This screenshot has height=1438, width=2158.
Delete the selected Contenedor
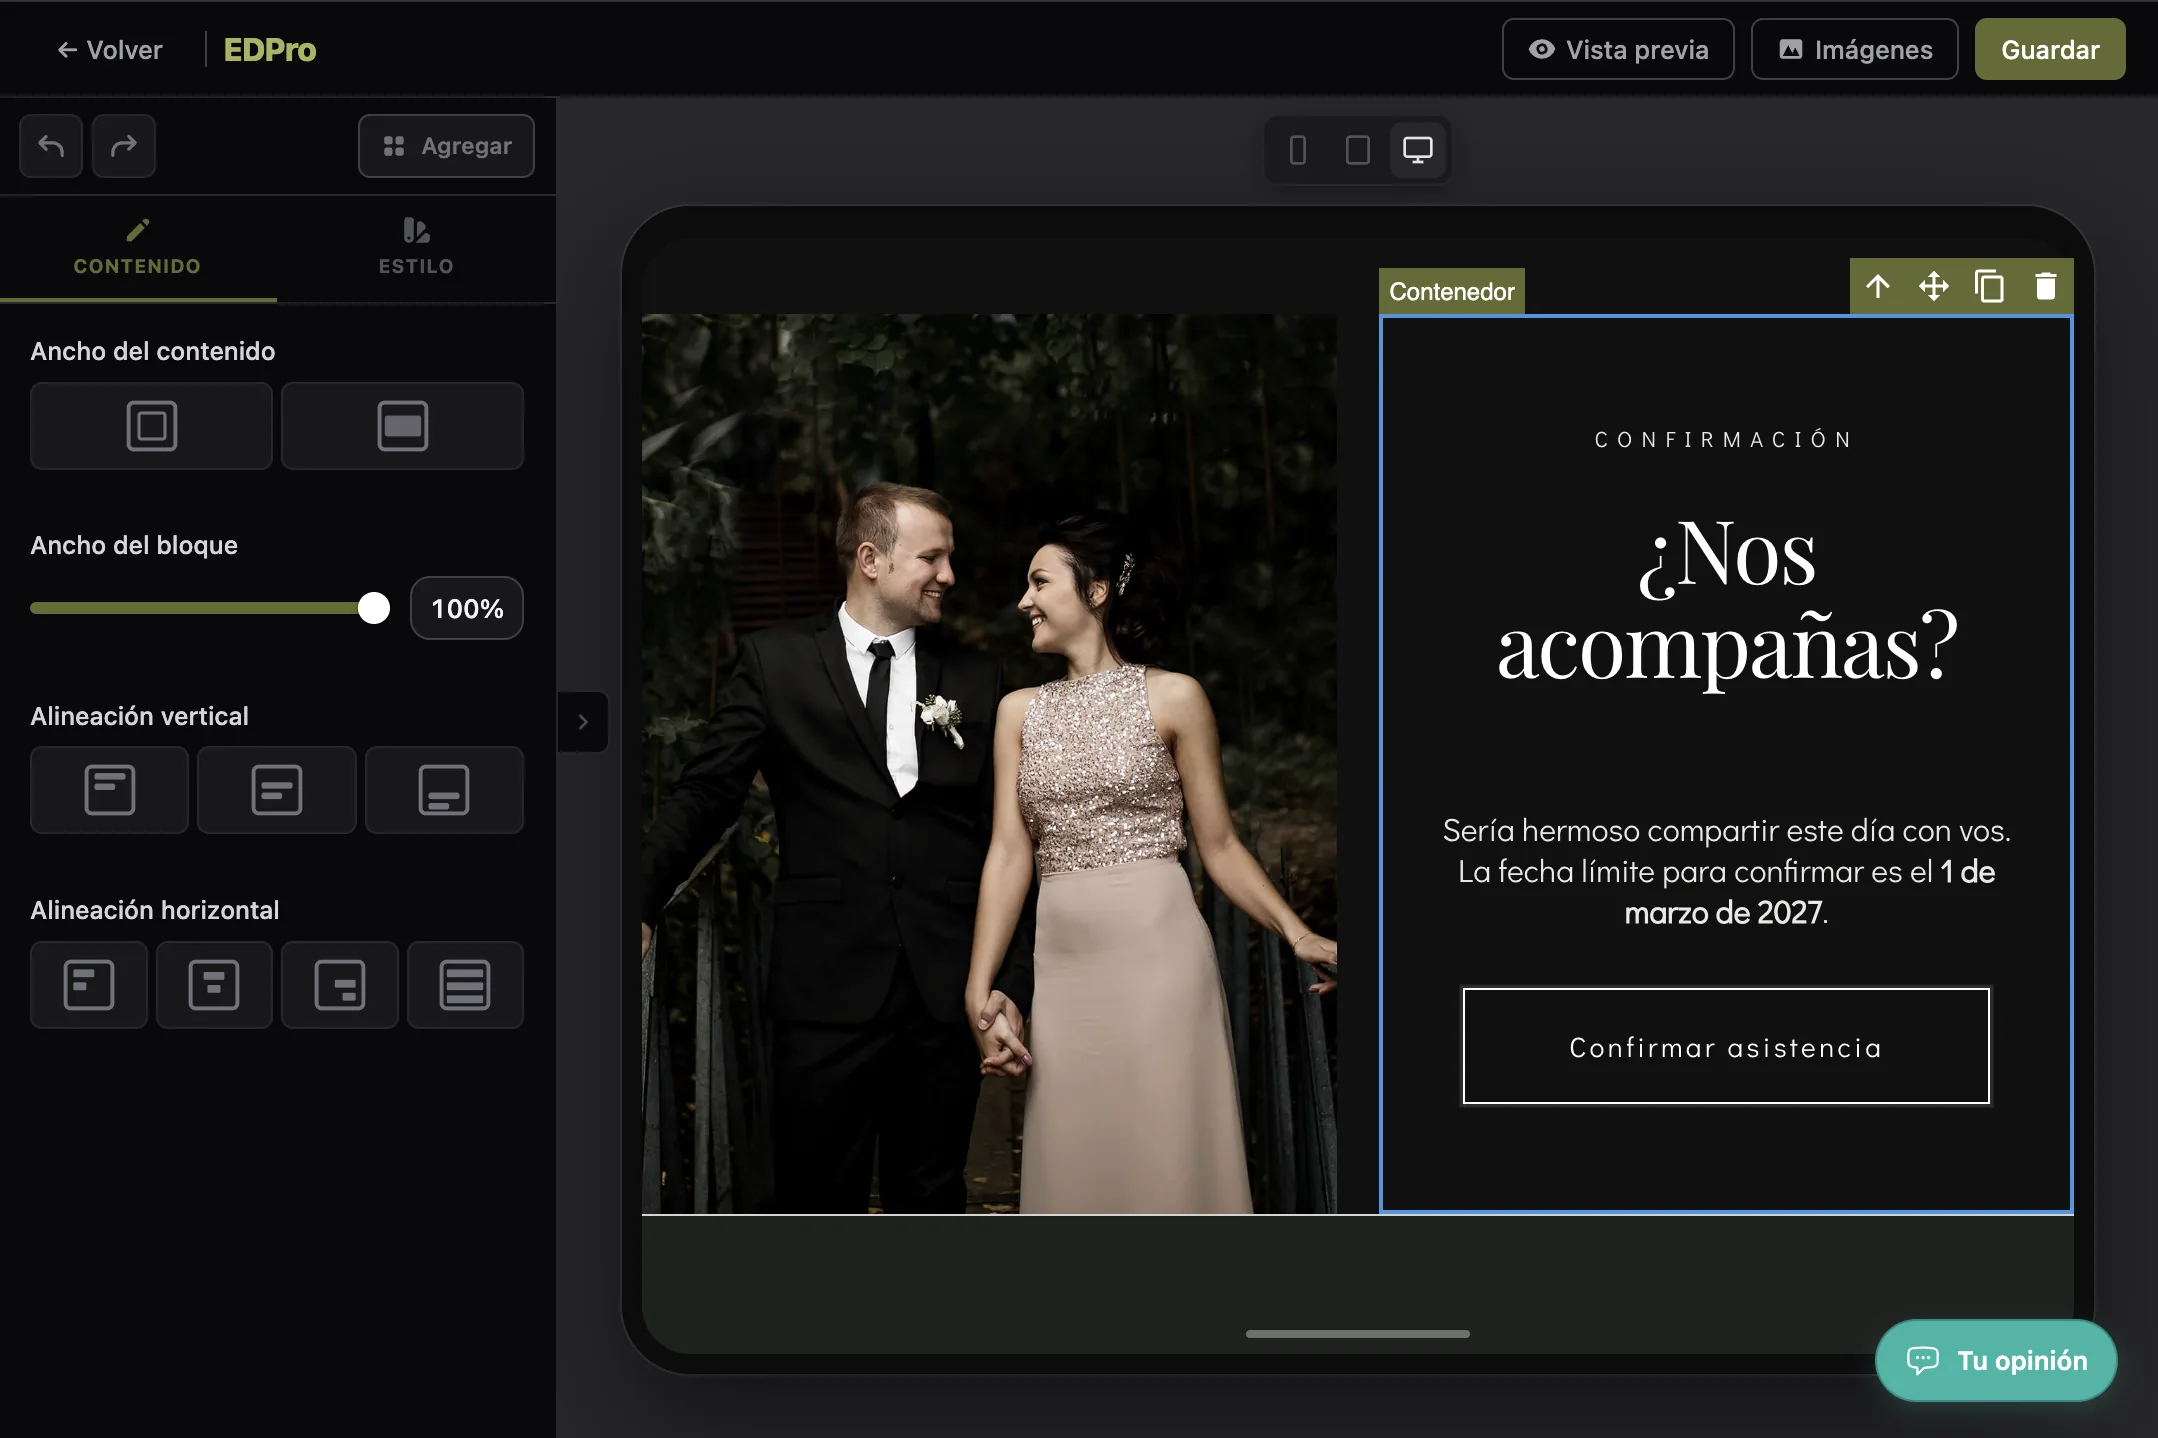(x=2046, y=287)
